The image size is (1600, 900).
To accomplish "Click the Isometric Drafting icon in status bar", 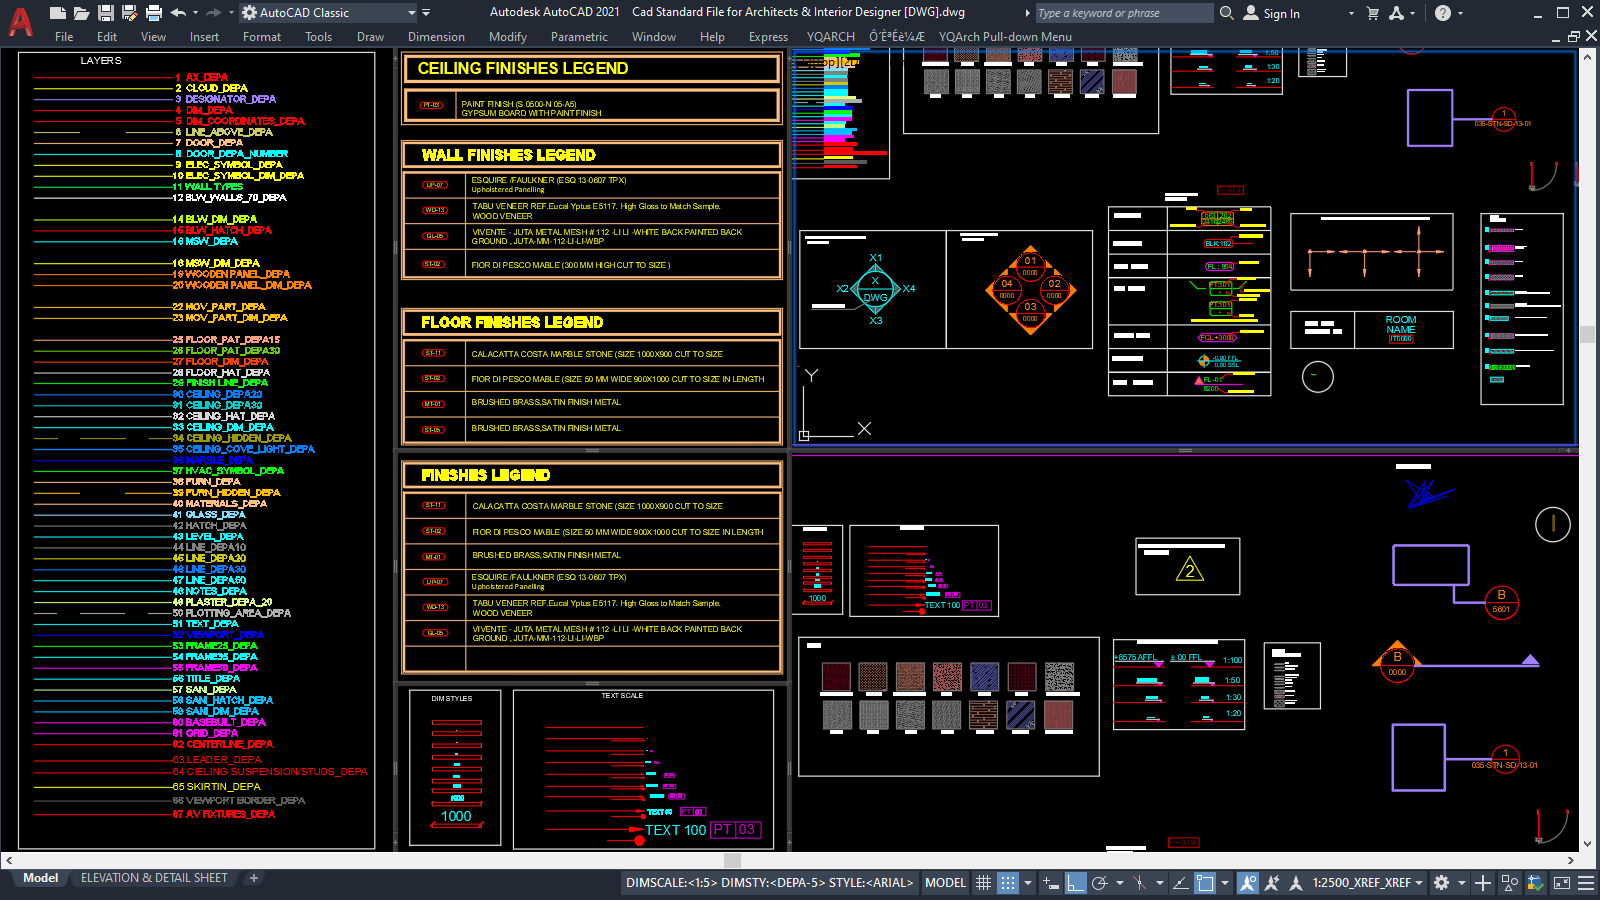I will point(1139,883).
